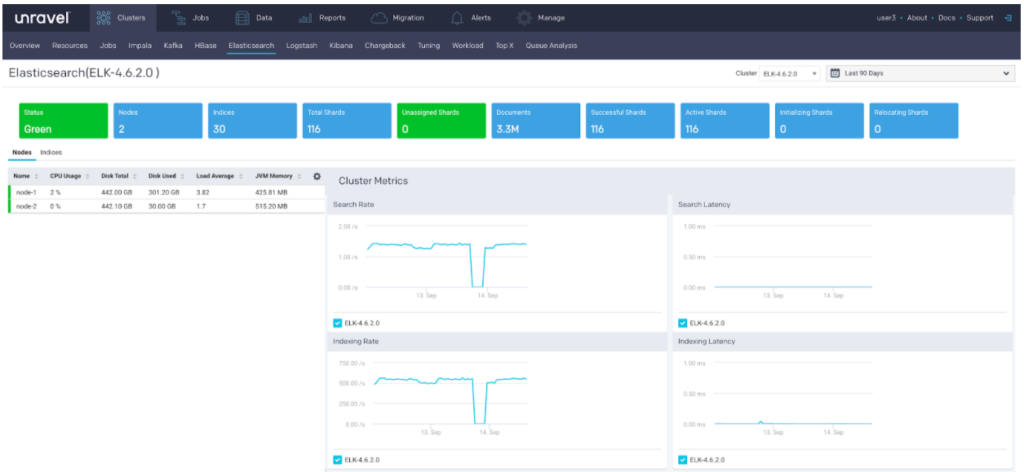1024x472 pixels.
Task: Uncheck ELK-4.6.2.0 under Indexing Rate chart
Action: click(x=337, y=460)
